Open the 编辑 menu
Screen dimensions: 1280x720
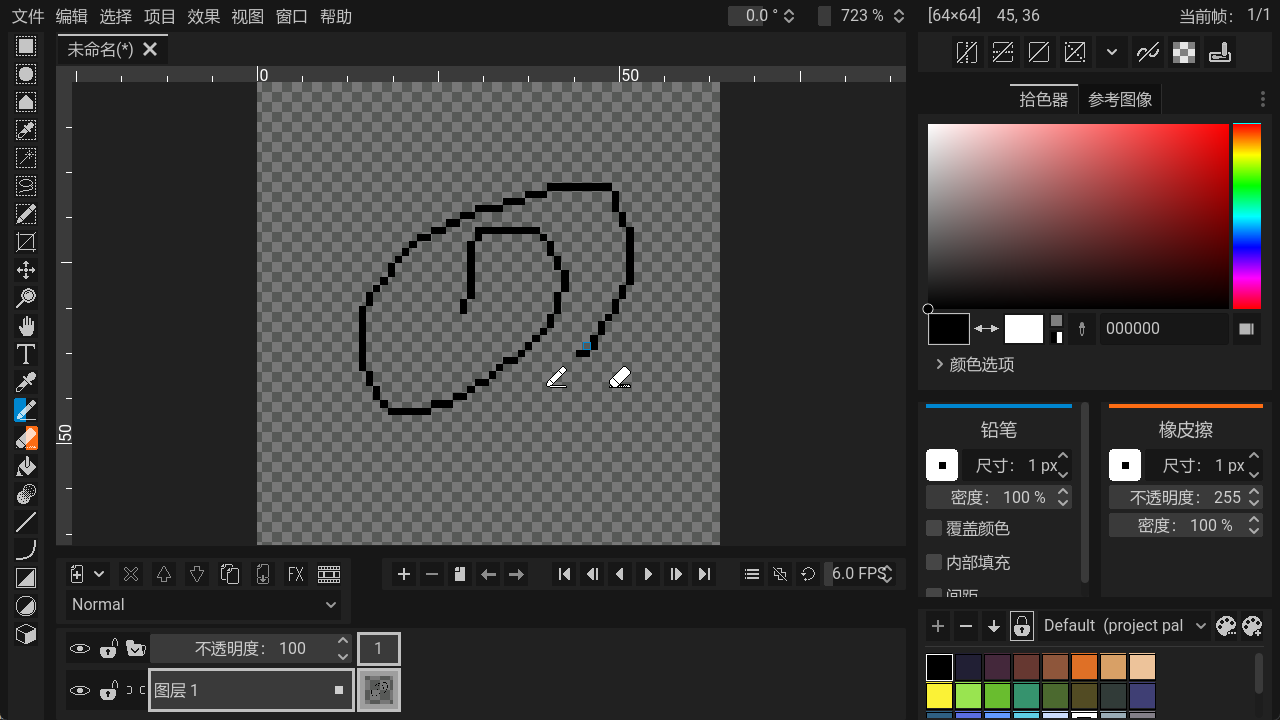pos(72,16)
